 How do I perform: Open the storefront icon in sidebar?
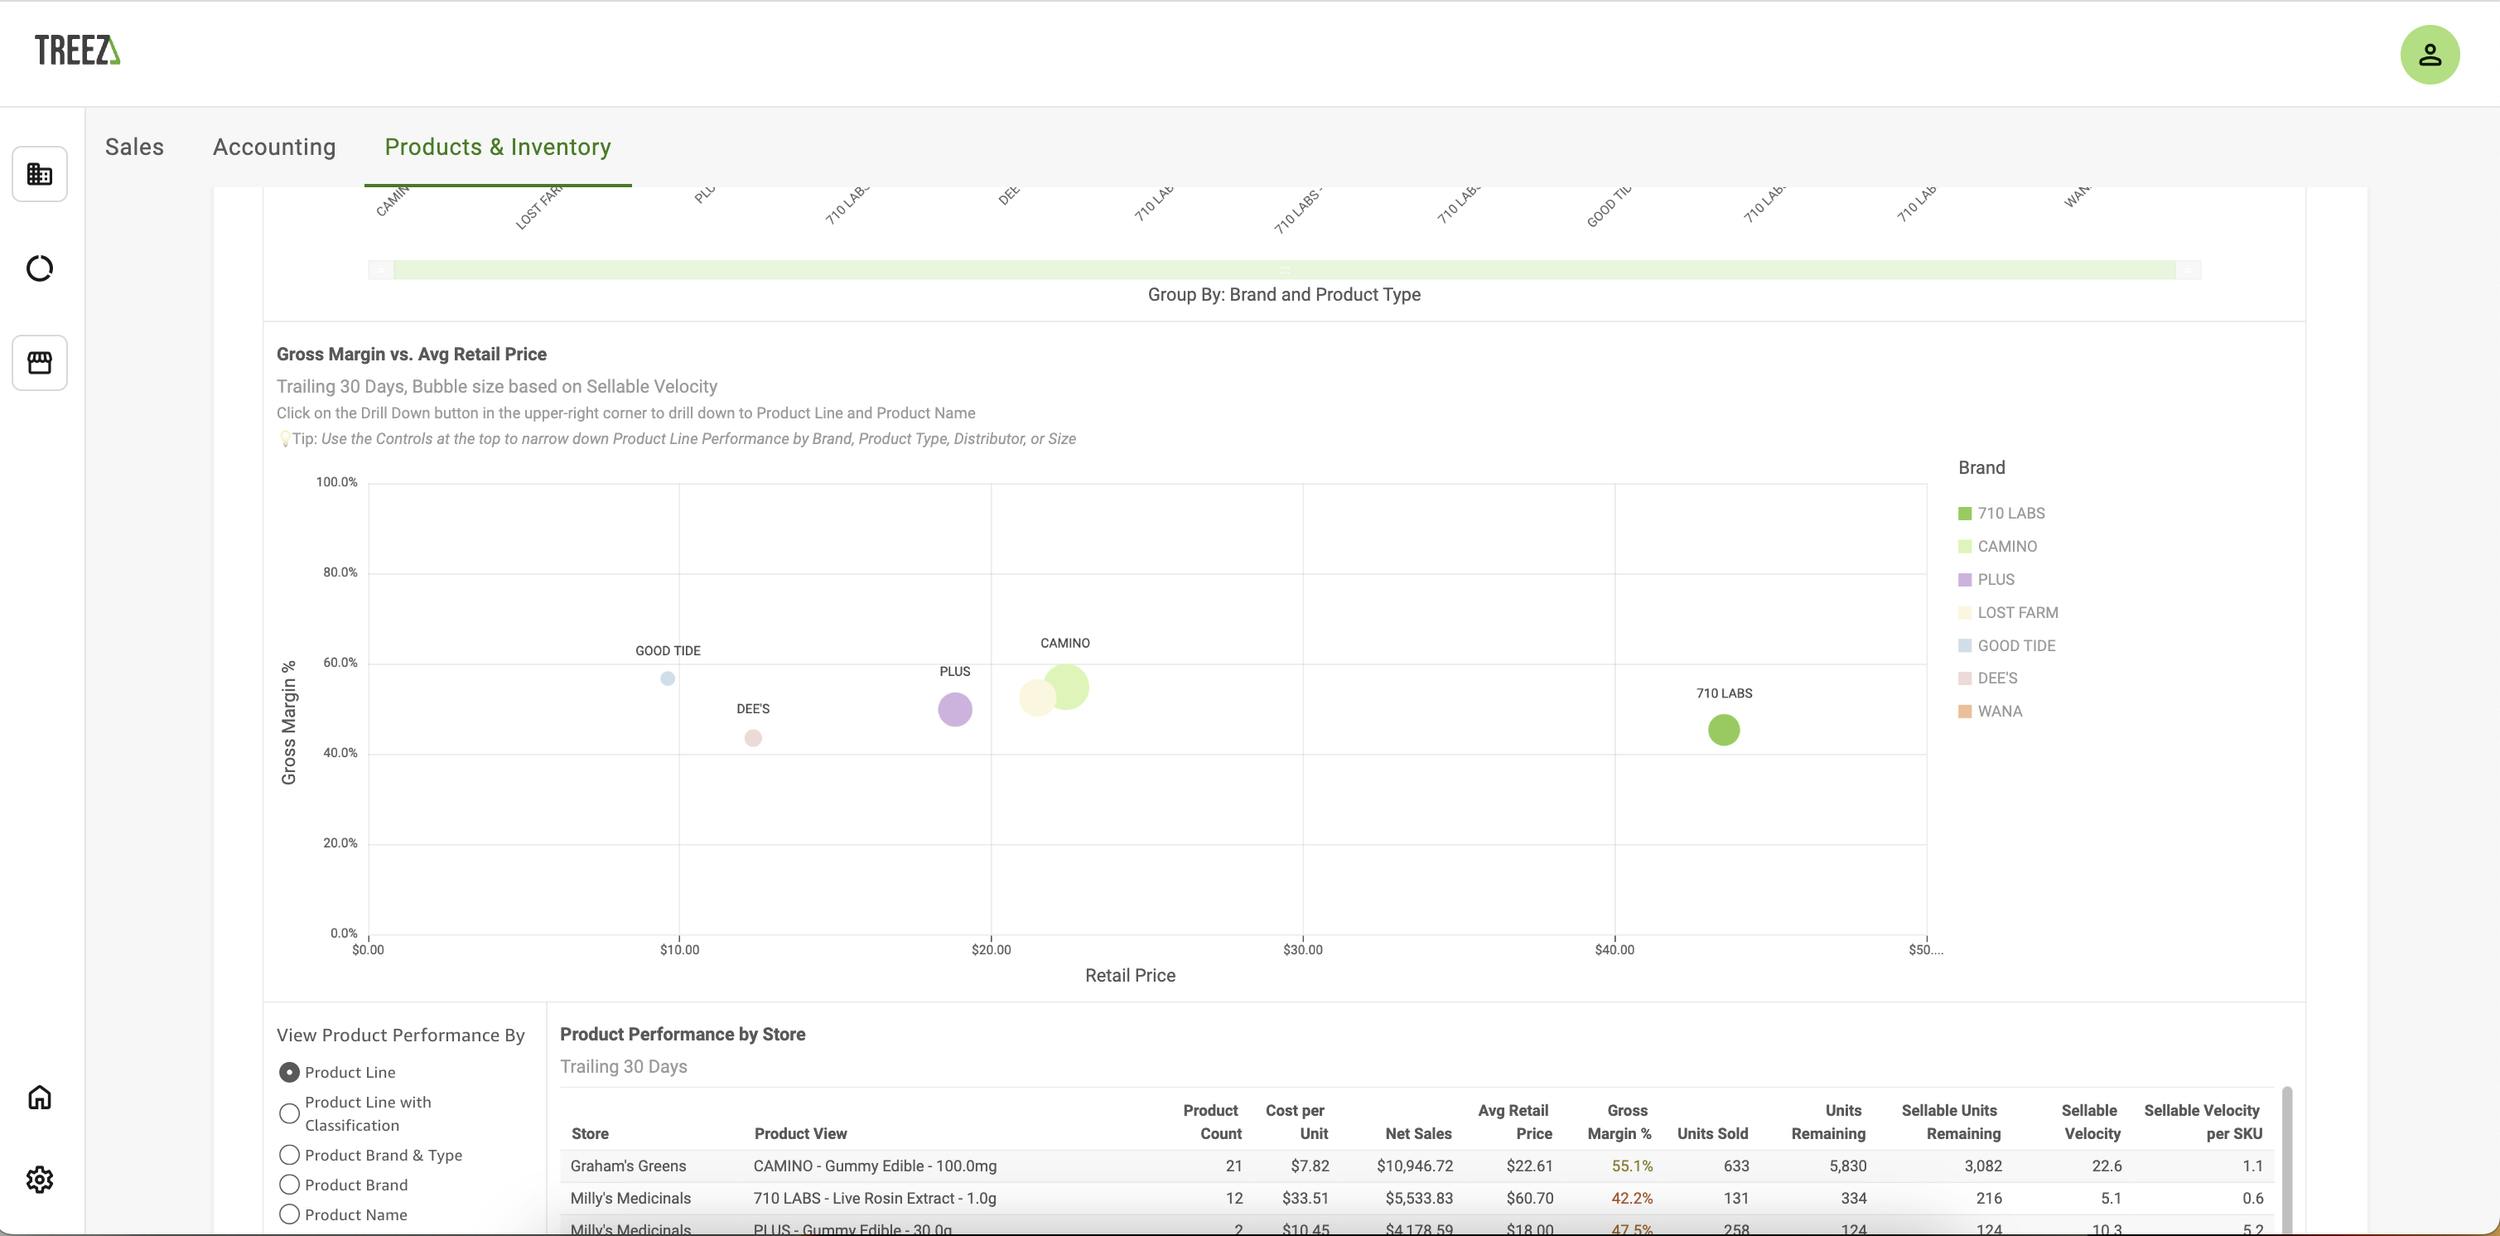point(40,362)
